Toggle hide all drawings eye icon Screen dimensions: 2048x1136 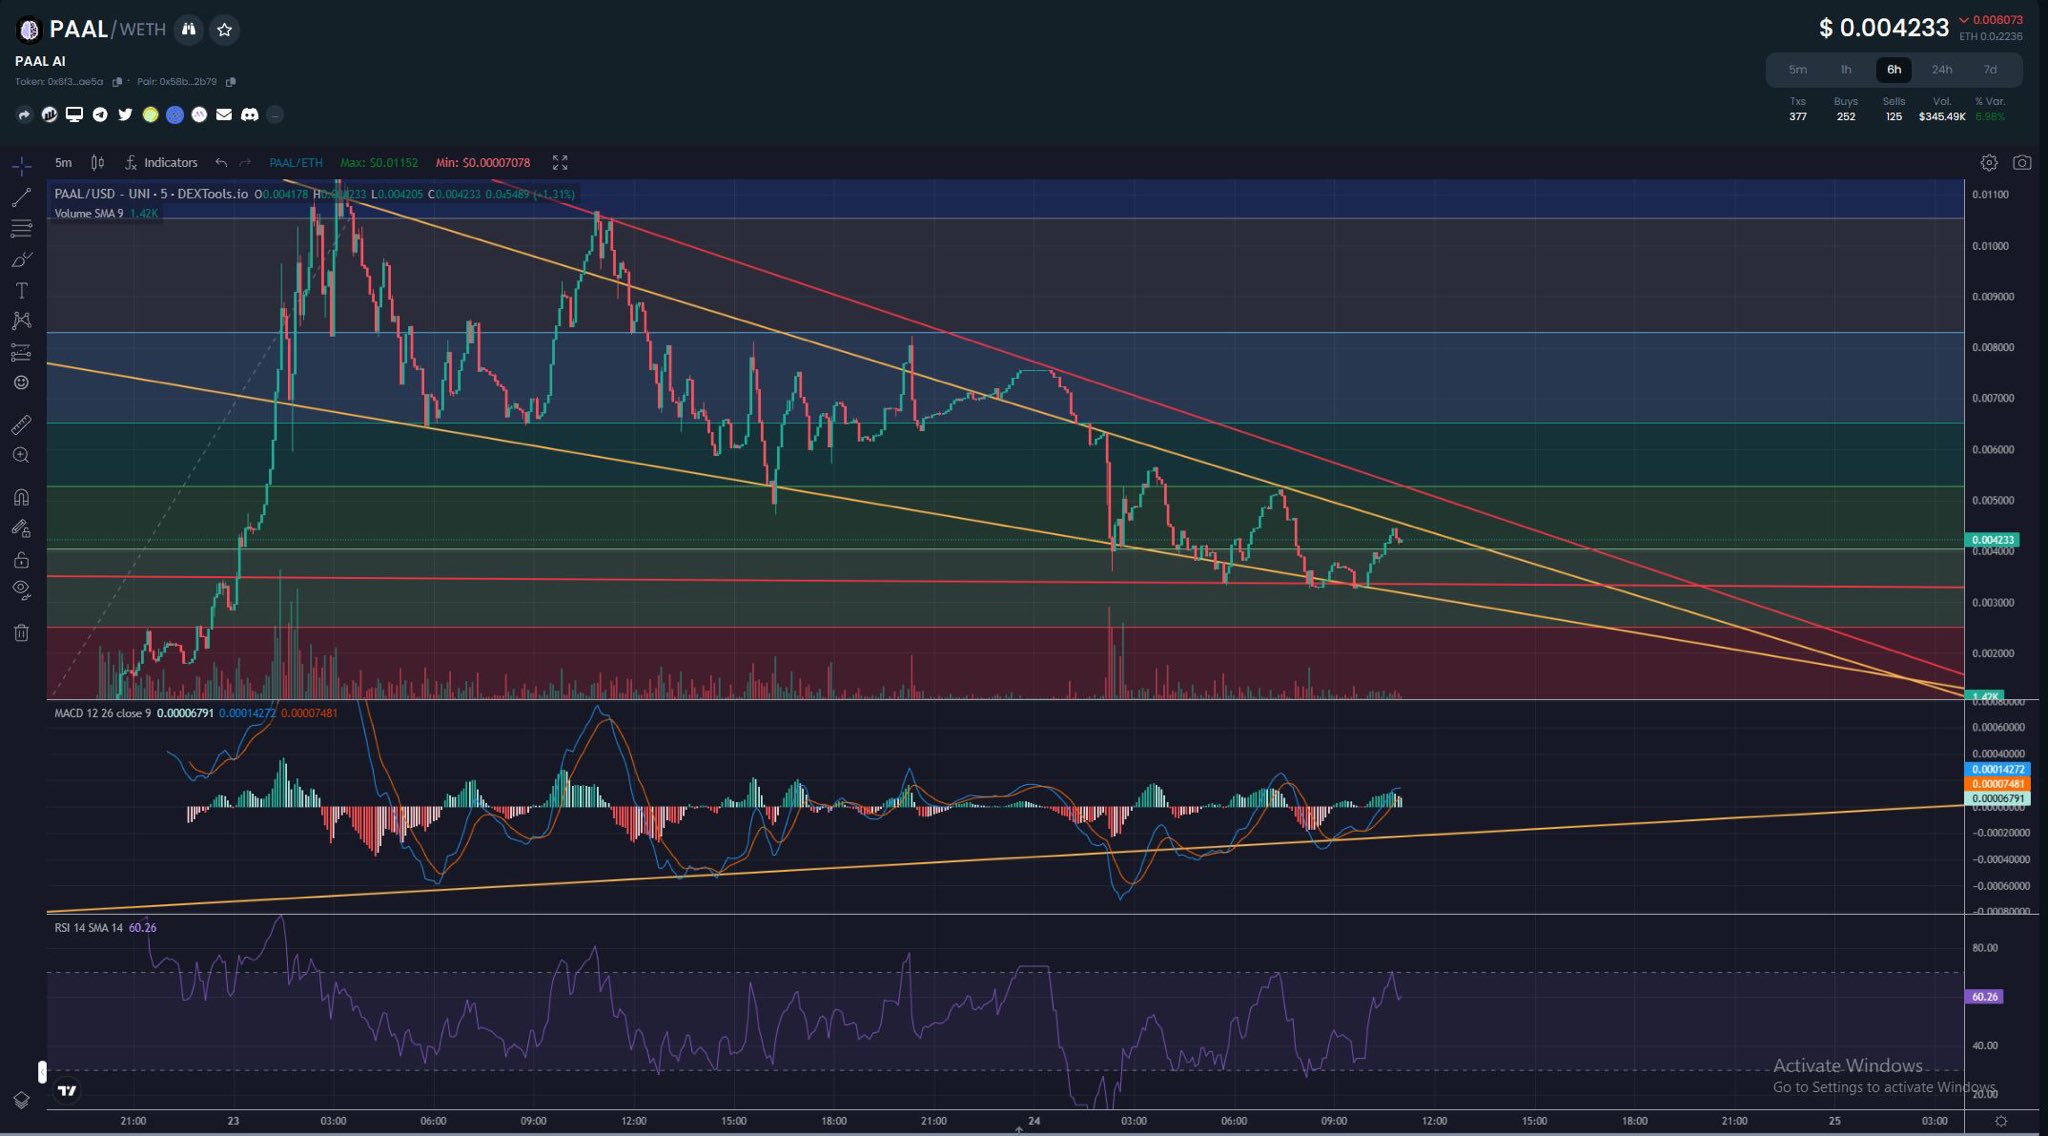pyautogui.click(x=21, y=590)
